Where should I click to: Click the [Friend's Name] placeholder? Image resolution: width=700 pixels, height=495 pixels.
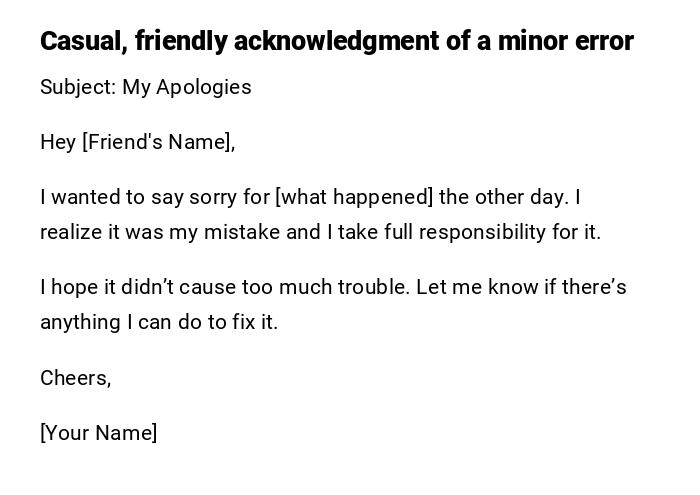[158, 142]
